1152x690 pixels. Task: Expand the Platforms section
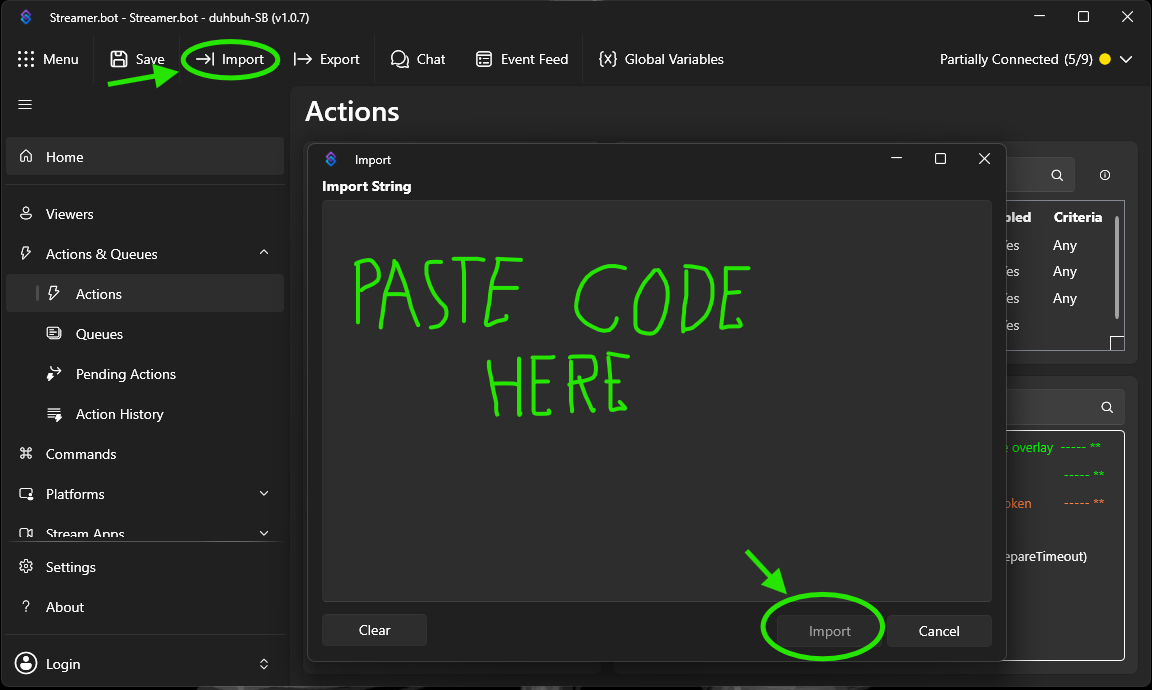[264, 494]
